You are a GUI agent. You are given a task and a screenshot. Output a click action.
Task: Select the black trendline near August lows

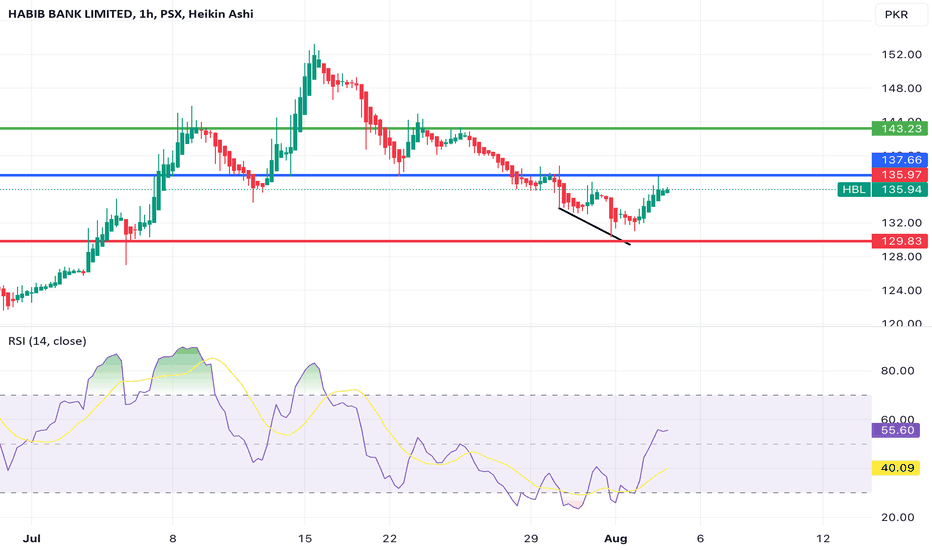594,226
